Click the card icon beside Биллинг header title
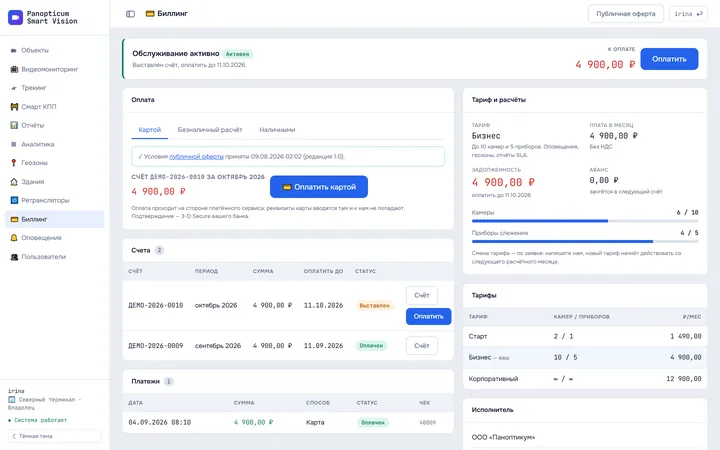 [150, 14]
